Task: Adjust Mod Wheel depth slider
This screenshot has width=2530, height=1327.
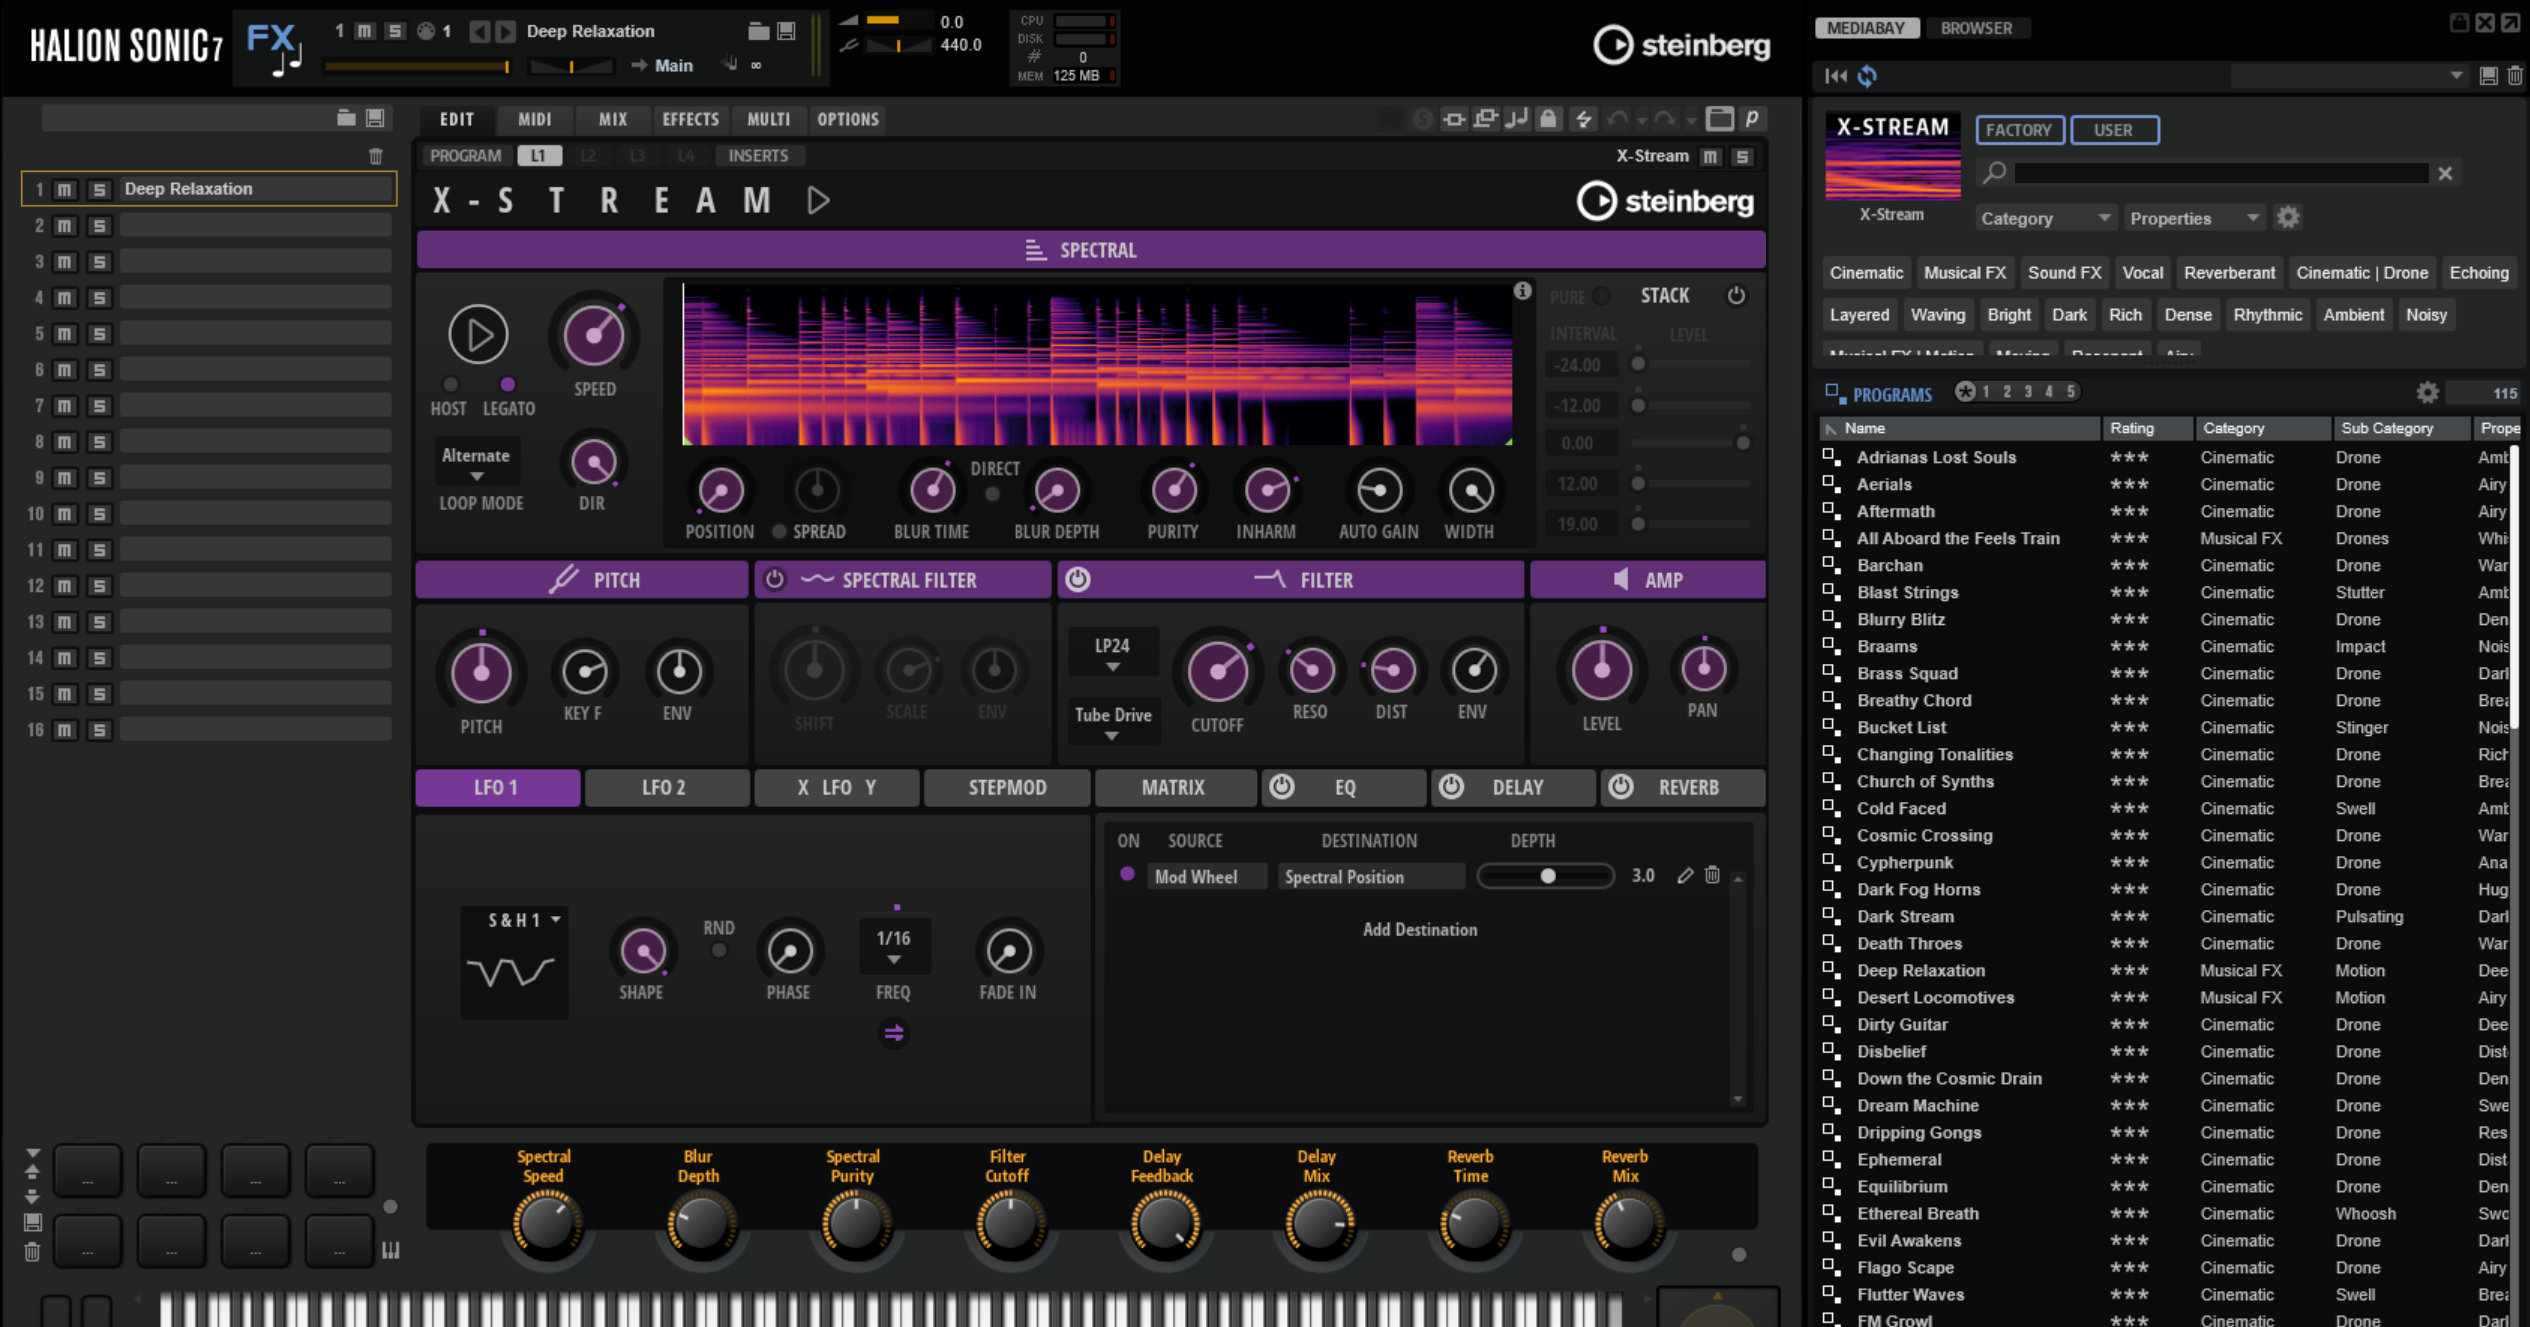Action: [1546, 876]
